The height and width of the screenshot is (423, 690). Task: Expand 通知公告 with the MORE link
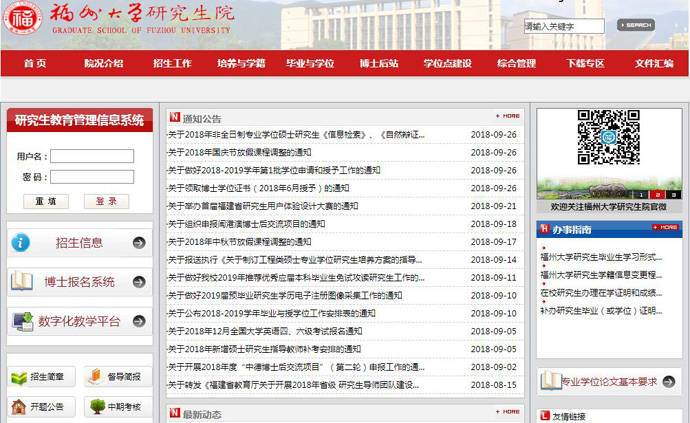coord(507,116)
